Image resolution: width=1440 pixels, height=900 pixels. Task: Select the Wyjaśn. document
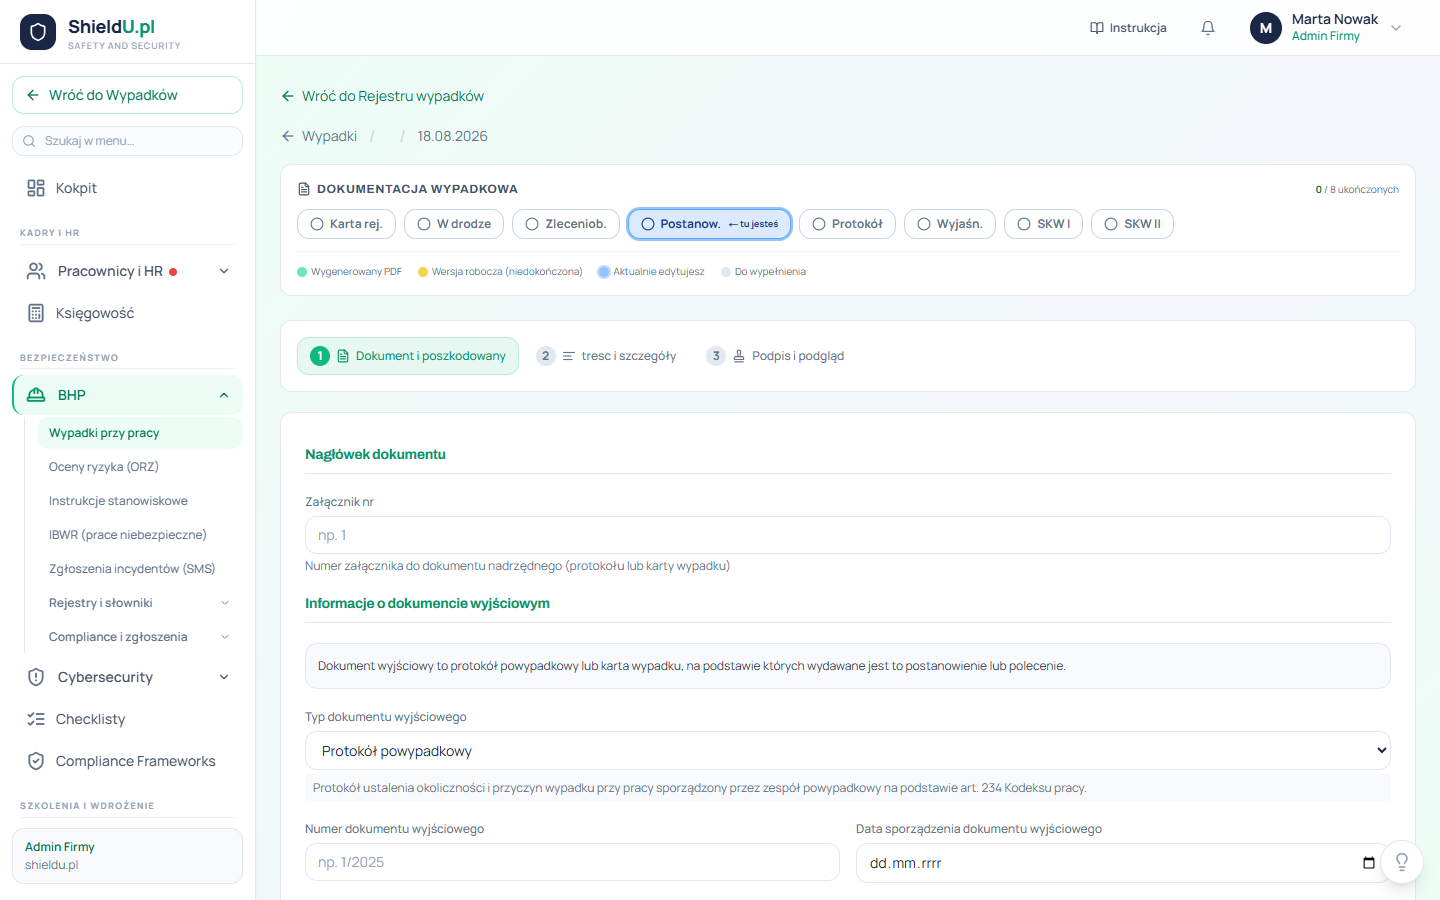950,224
